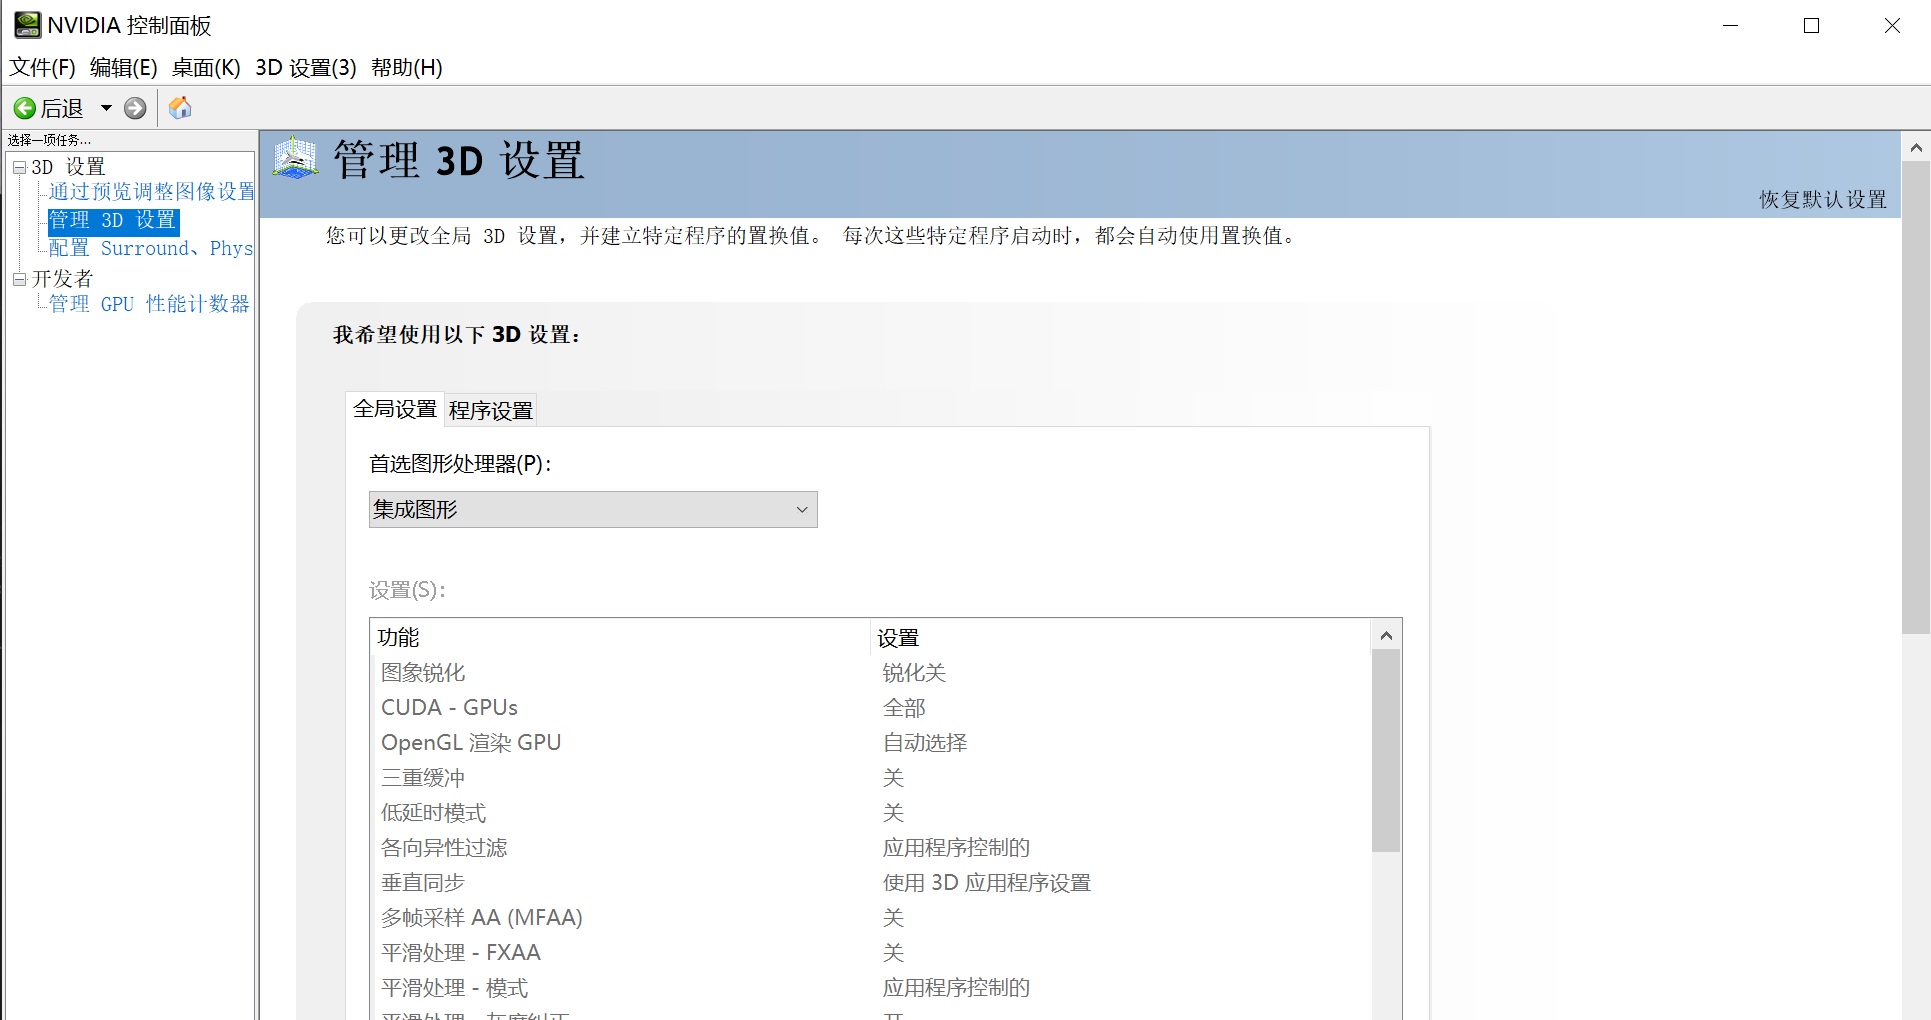Click the 功能 column header

(x=620, y=637)
